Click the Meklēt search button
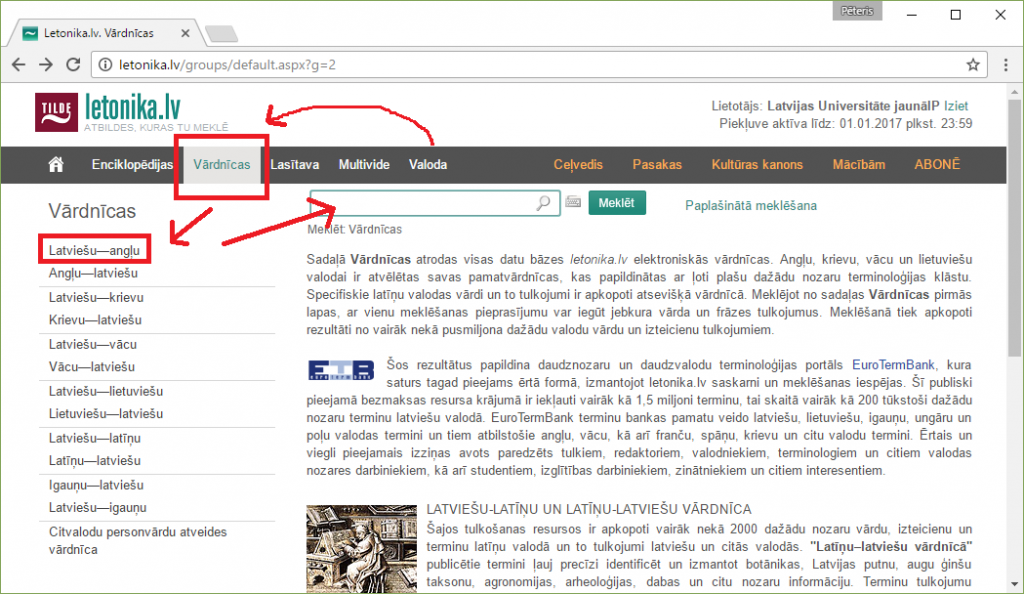Viewport: 1024px width, 594px height. [616, 203]
